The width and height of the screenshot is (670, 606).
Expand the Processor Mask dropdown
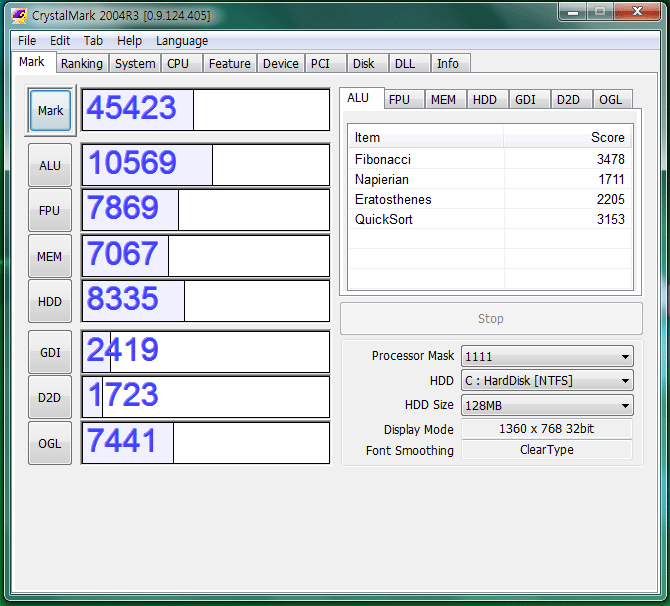[x=547, y=356]
